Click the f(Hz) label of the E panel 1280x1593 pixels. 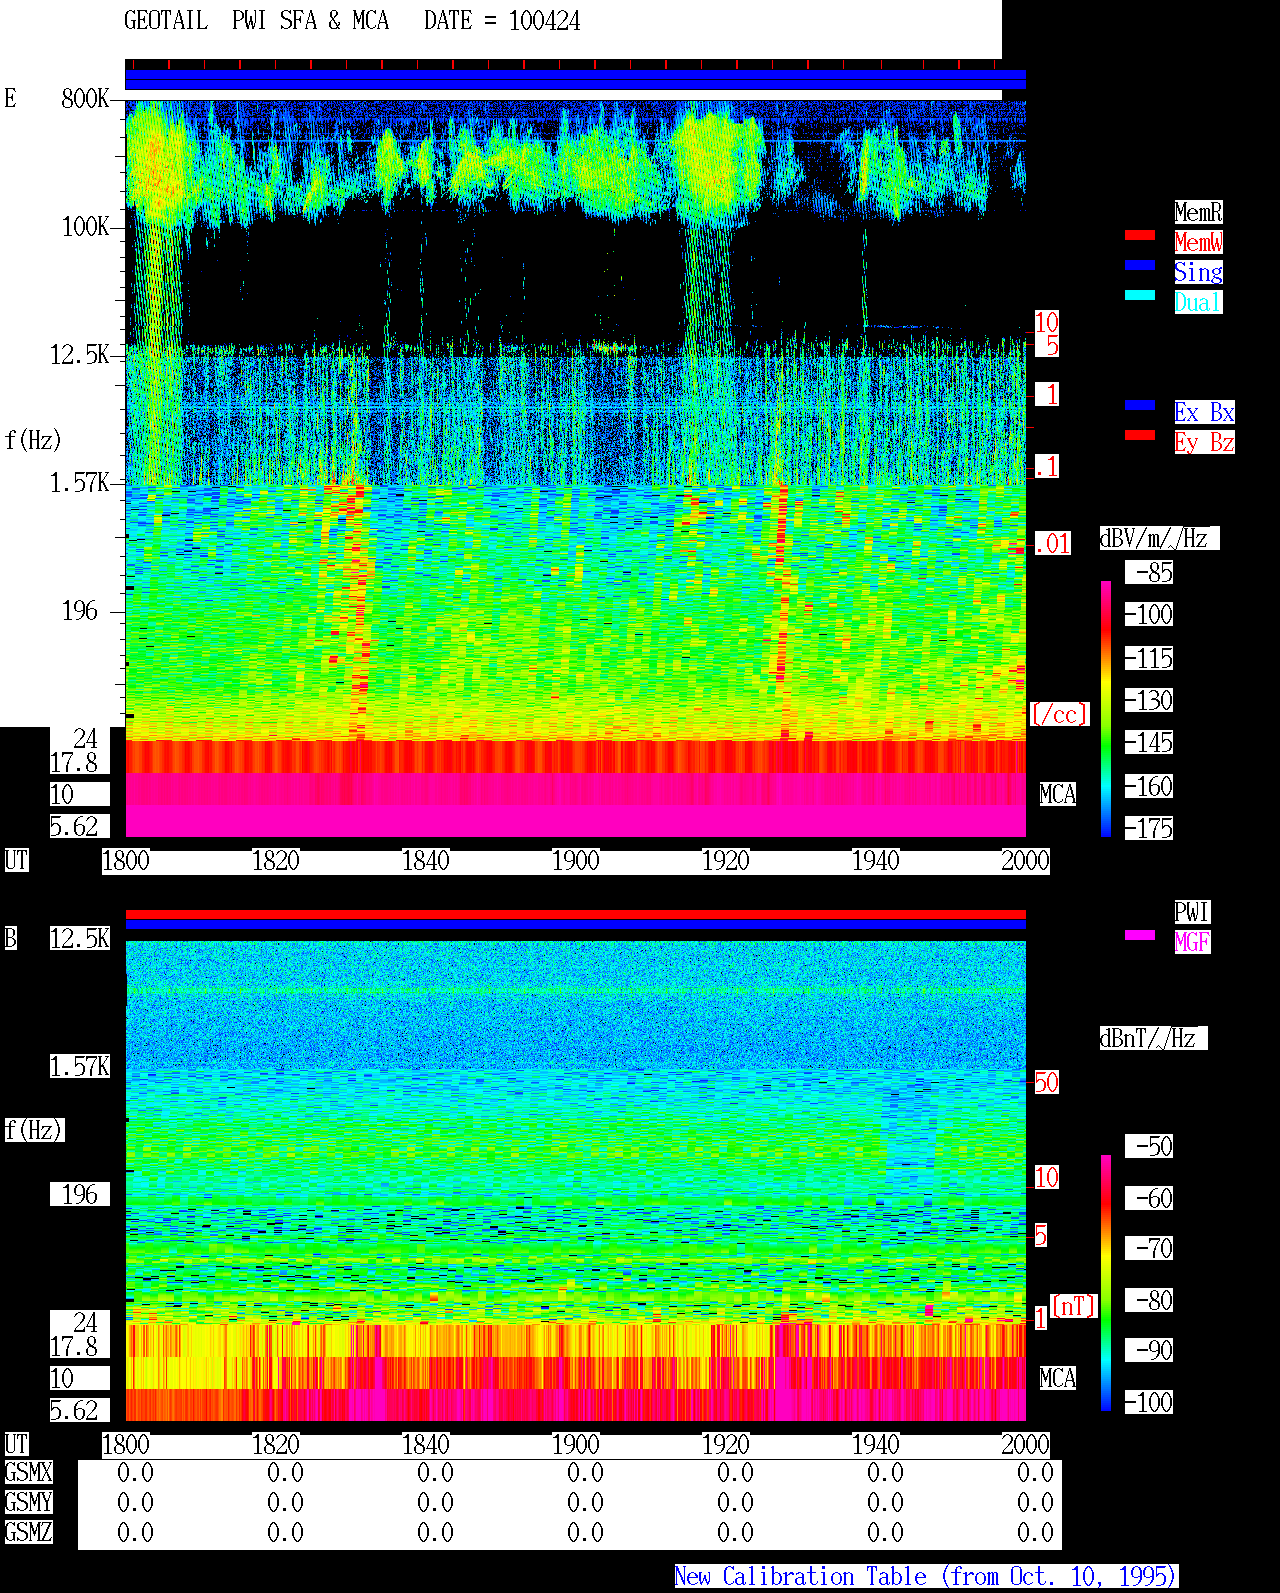(33, 440)
